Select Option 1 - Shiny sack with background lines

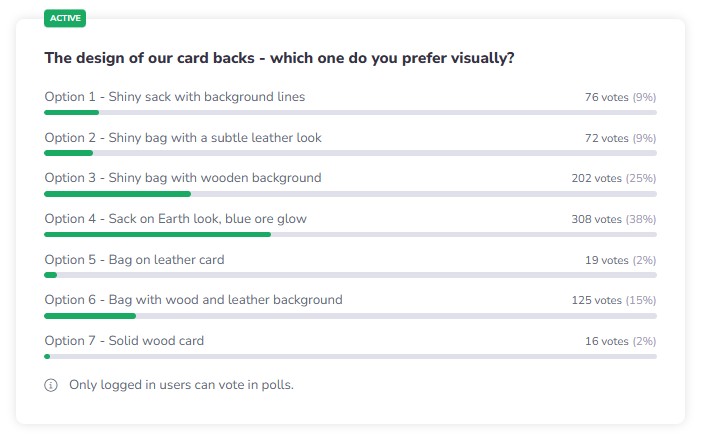coord(174,97)
